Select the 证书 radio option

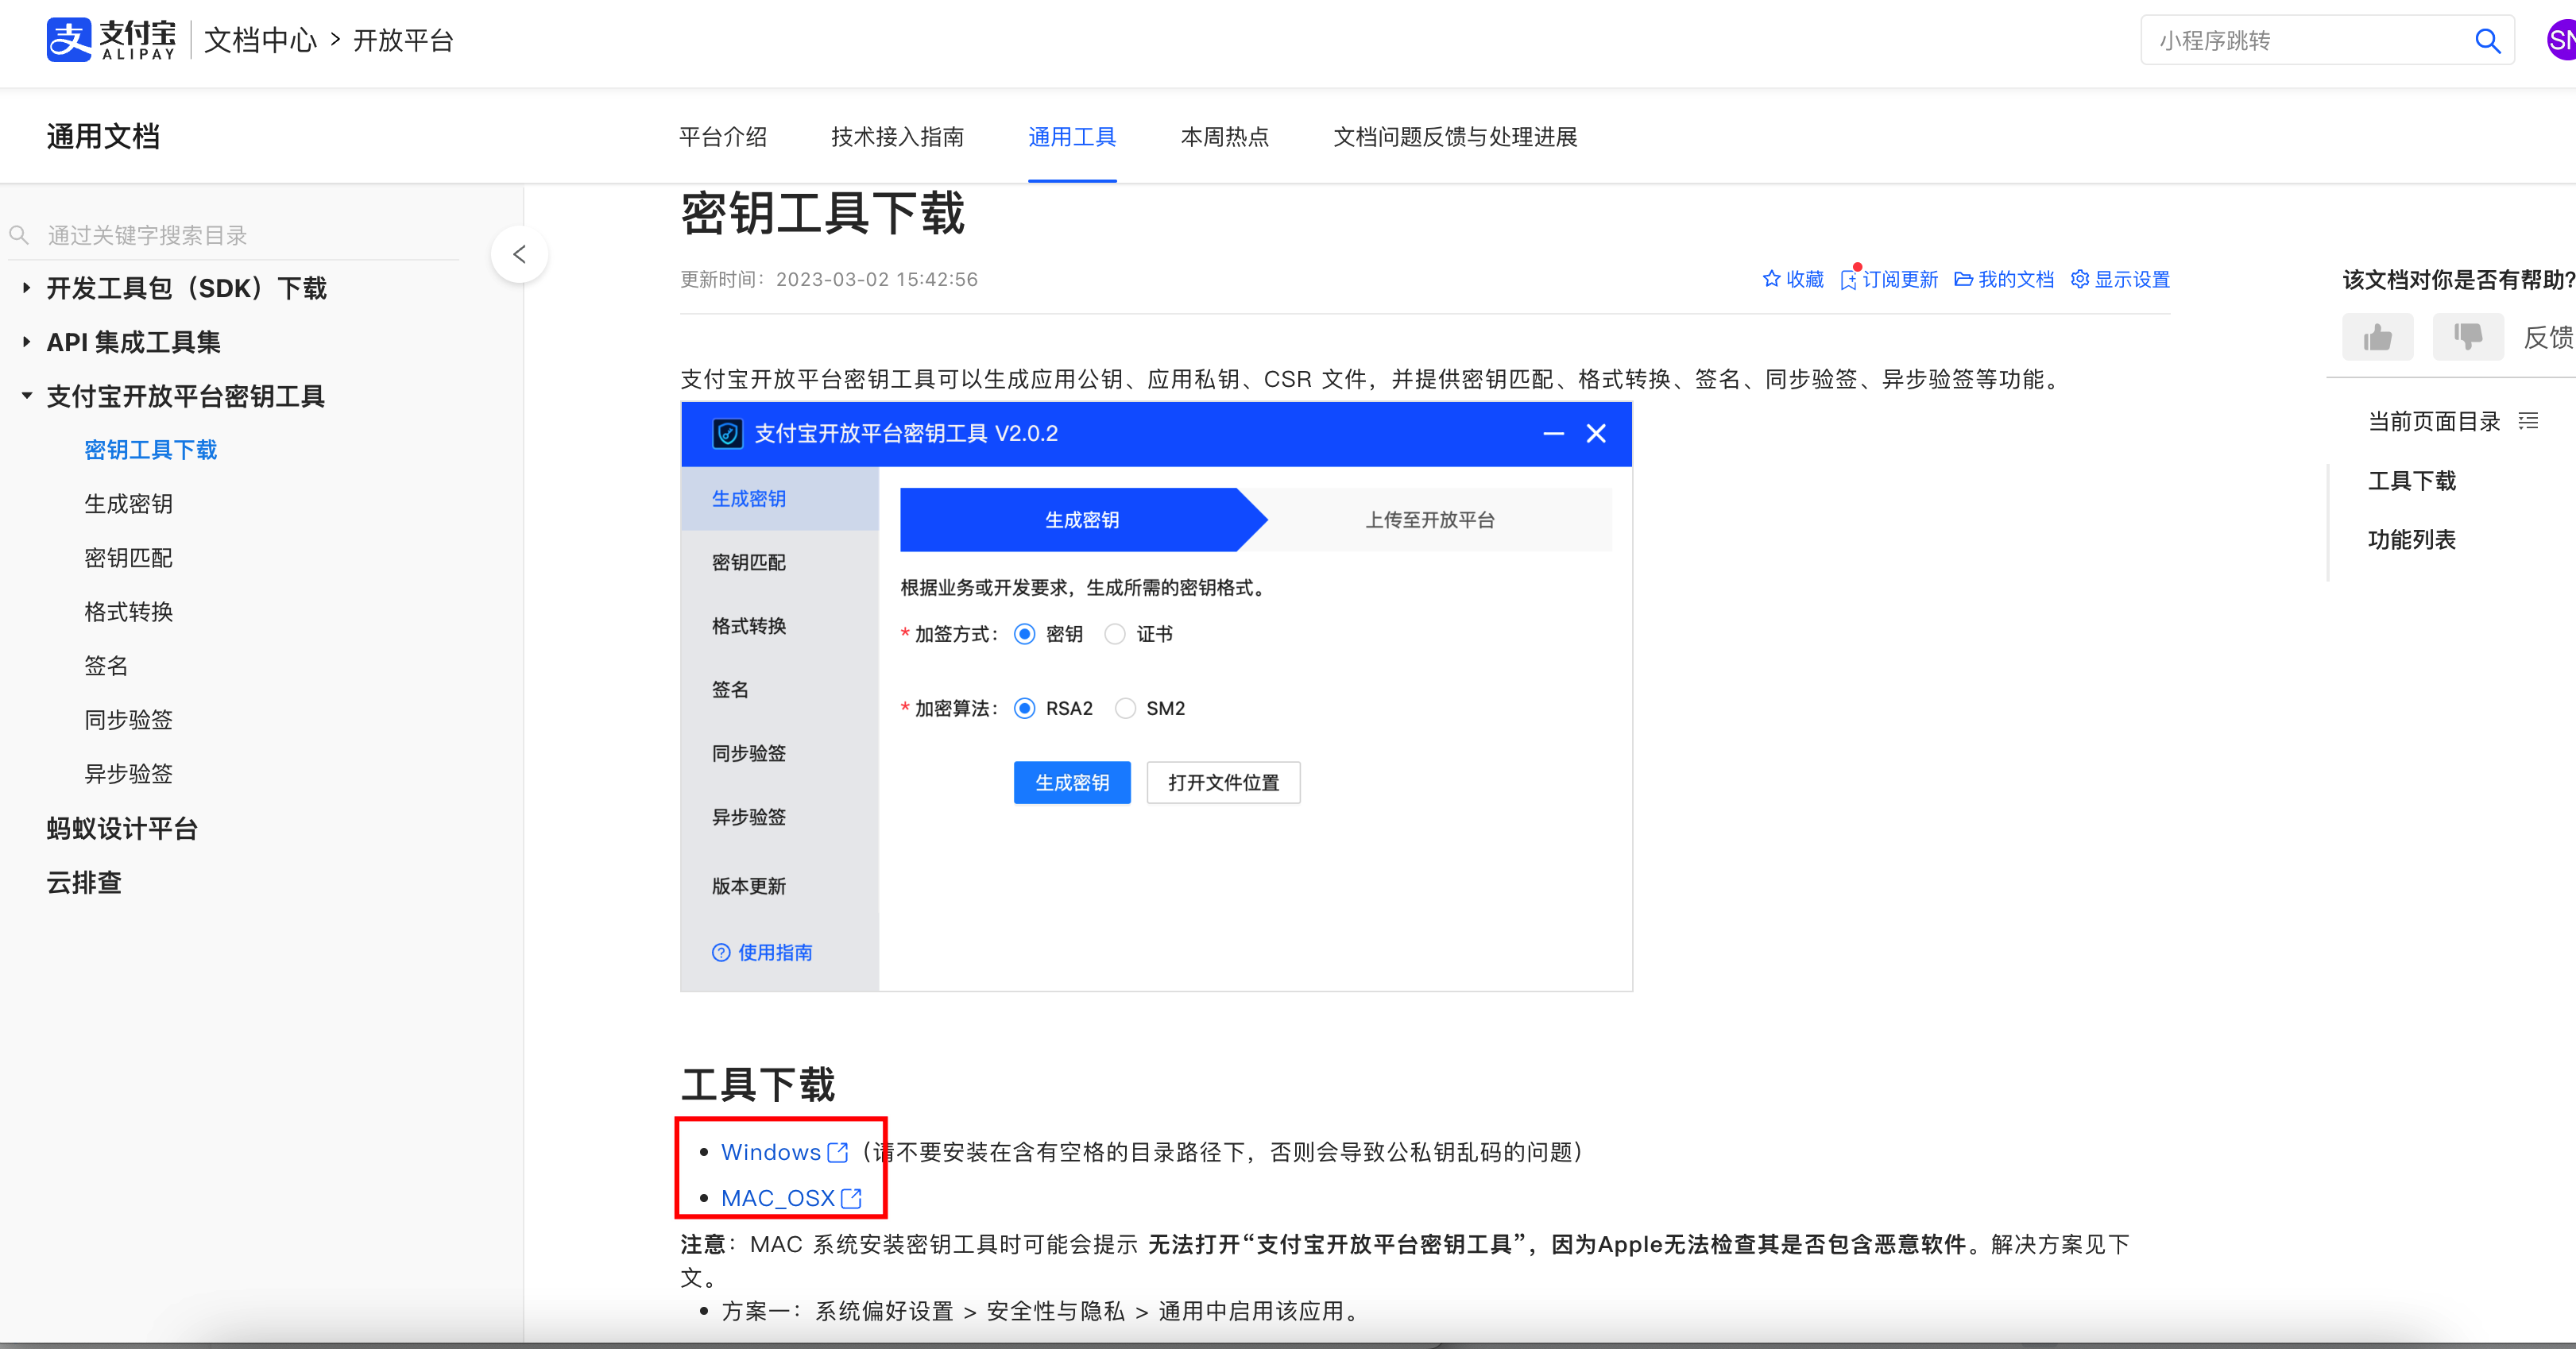(1115, 634)
